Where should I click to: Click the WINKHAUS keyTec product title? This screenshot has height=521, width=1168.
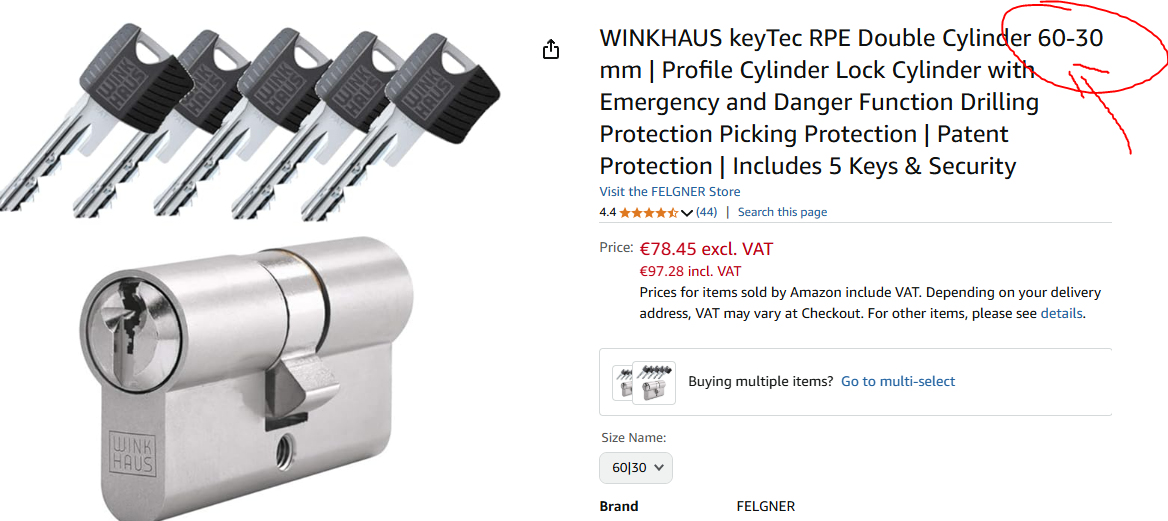[x=851, y=102]
